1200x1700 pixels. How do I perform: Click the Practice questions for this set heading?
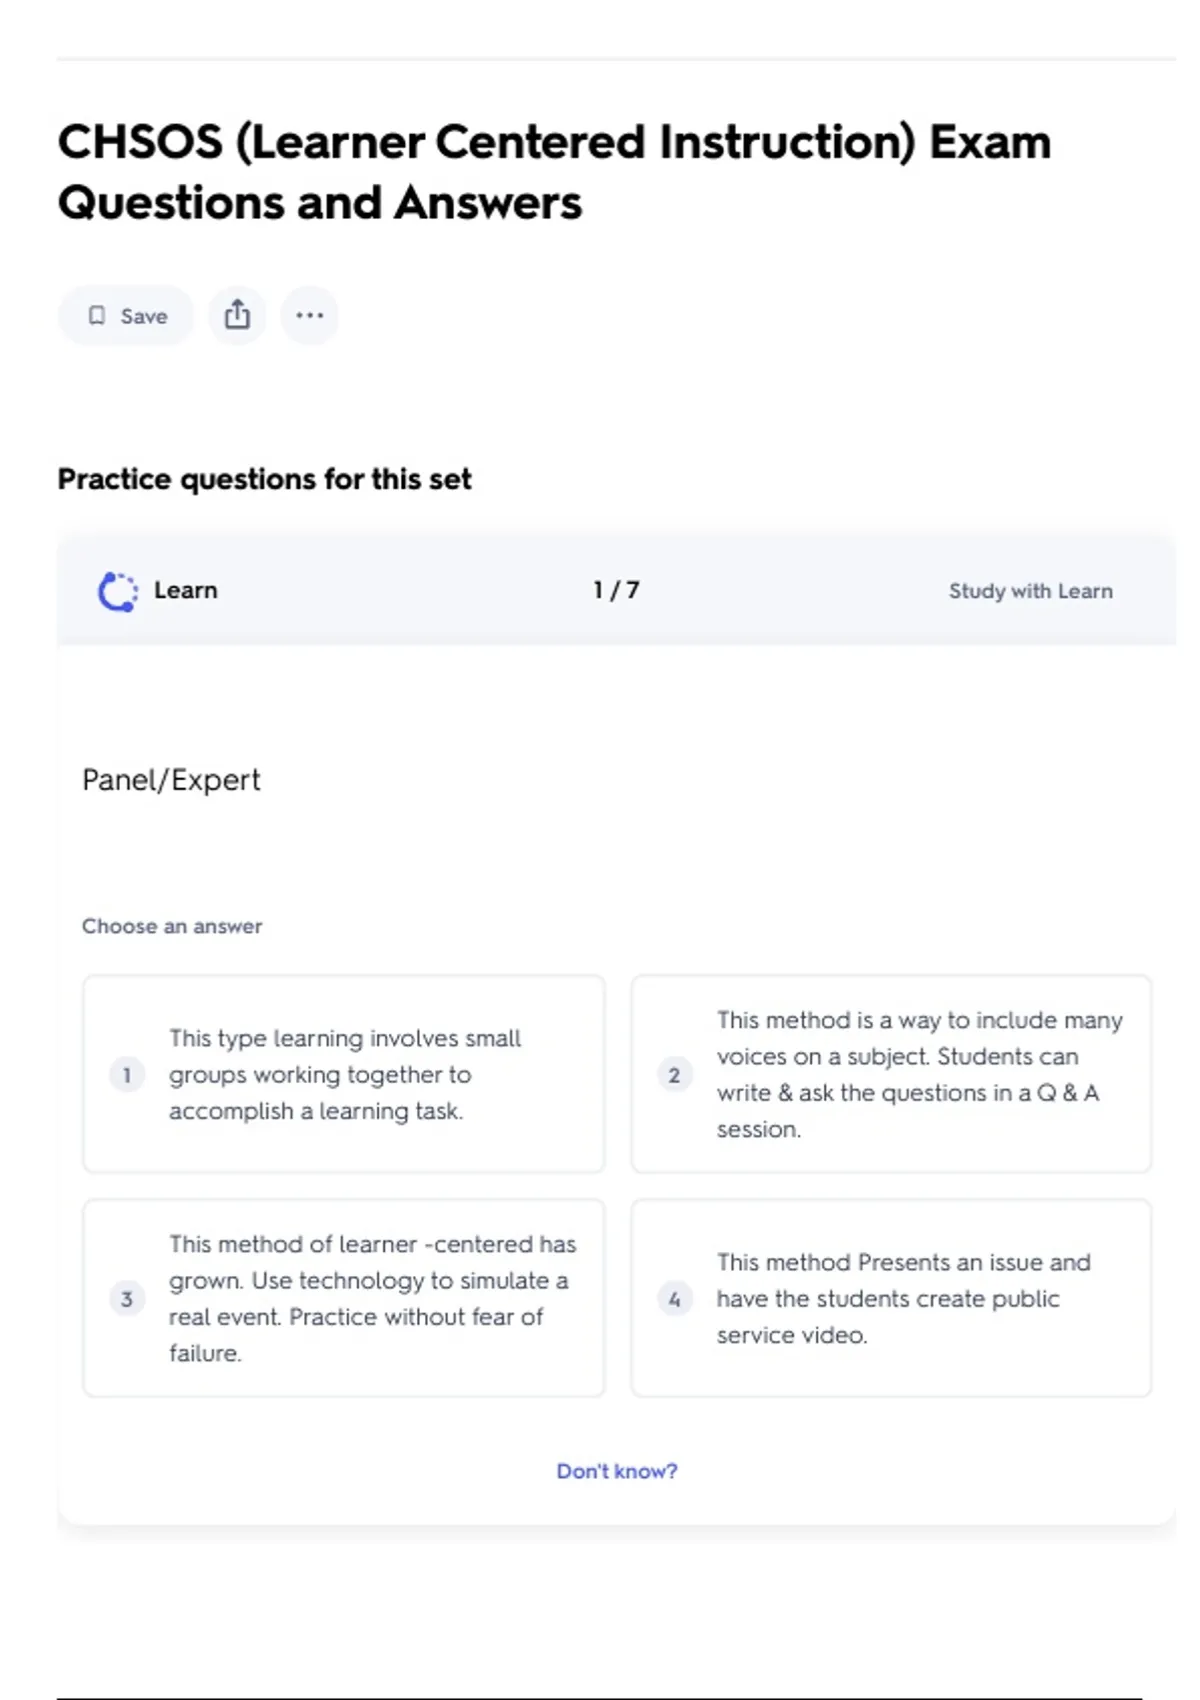[x=264, y=479]
